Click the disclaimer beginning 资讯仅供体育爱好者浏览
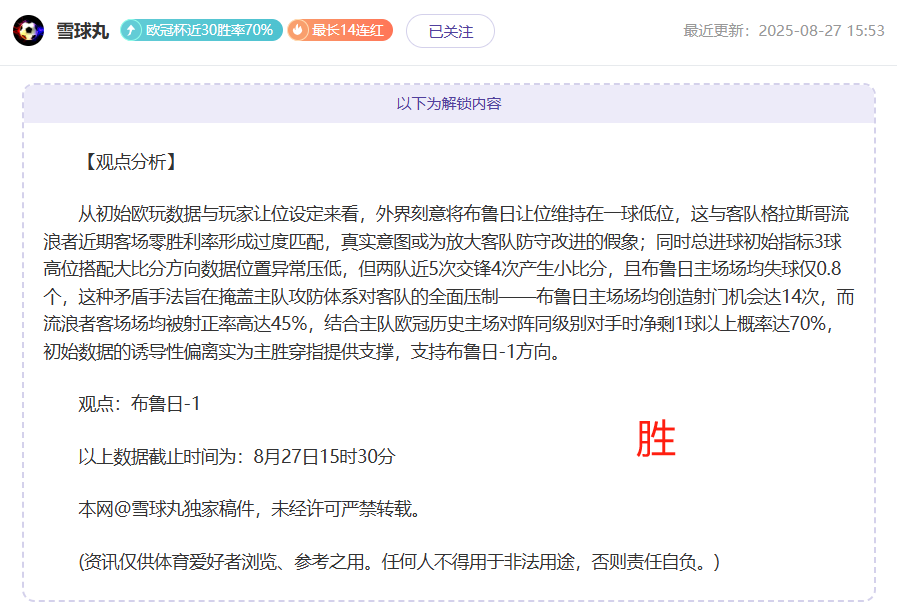 click(399, 562)
